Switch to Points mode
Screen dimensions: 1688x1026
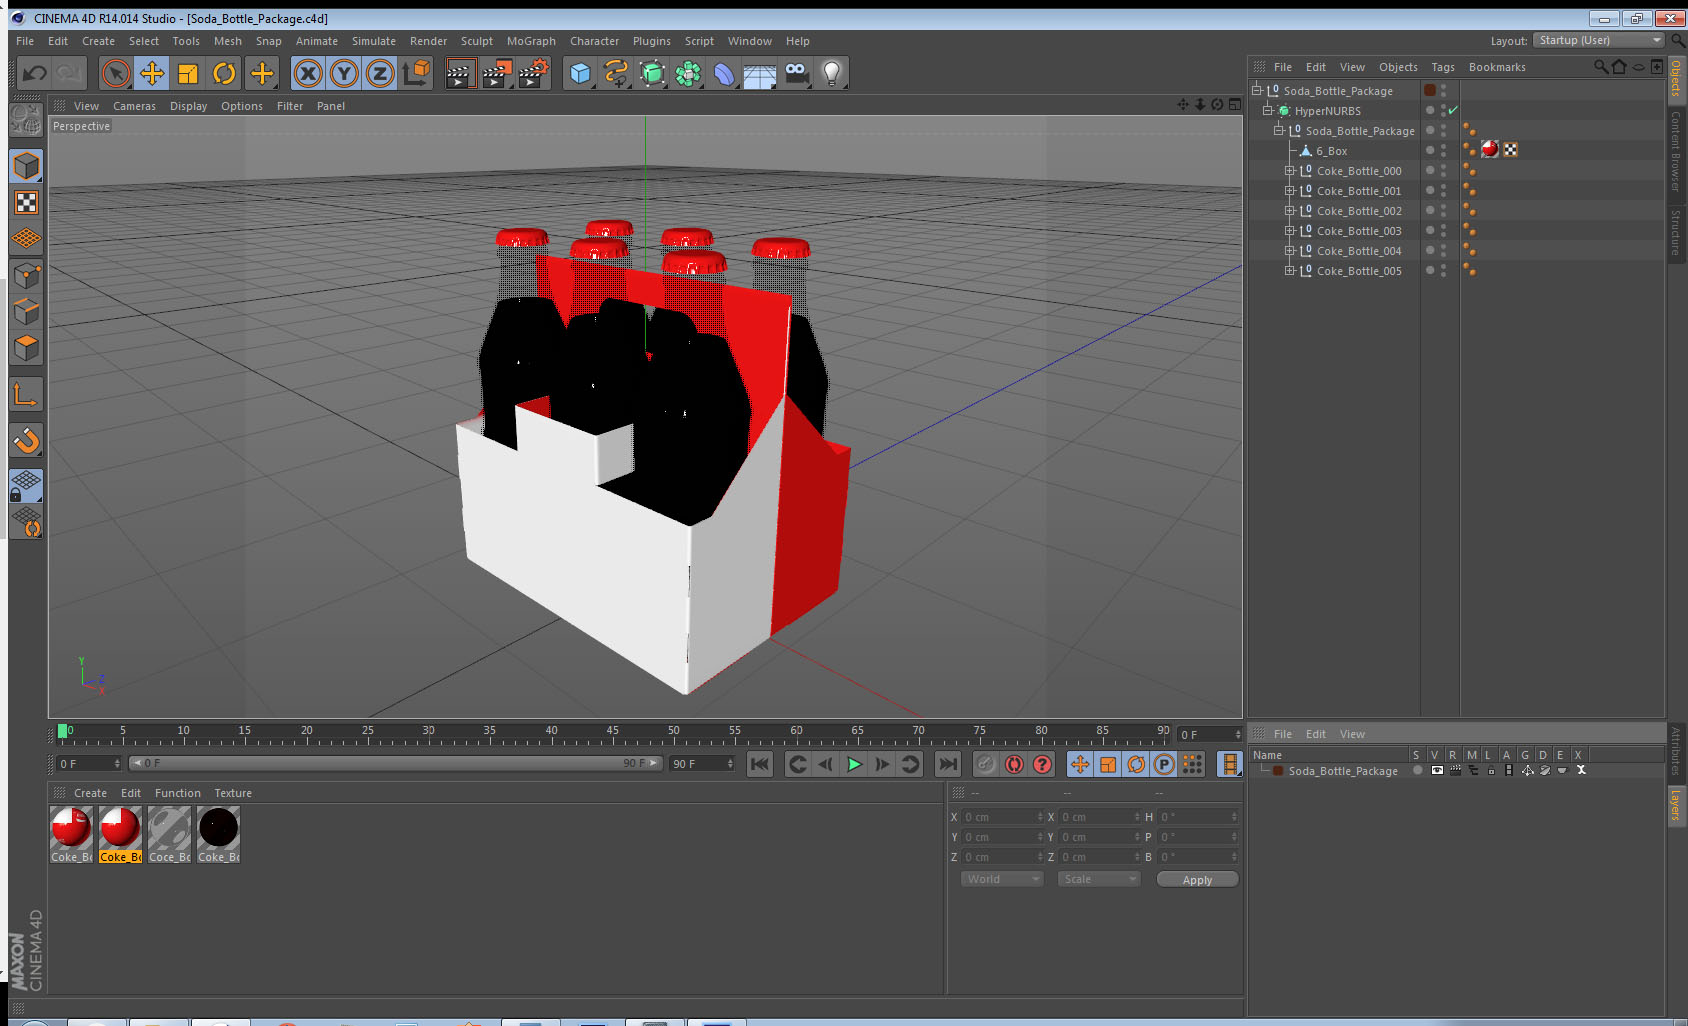pos(27,275)
